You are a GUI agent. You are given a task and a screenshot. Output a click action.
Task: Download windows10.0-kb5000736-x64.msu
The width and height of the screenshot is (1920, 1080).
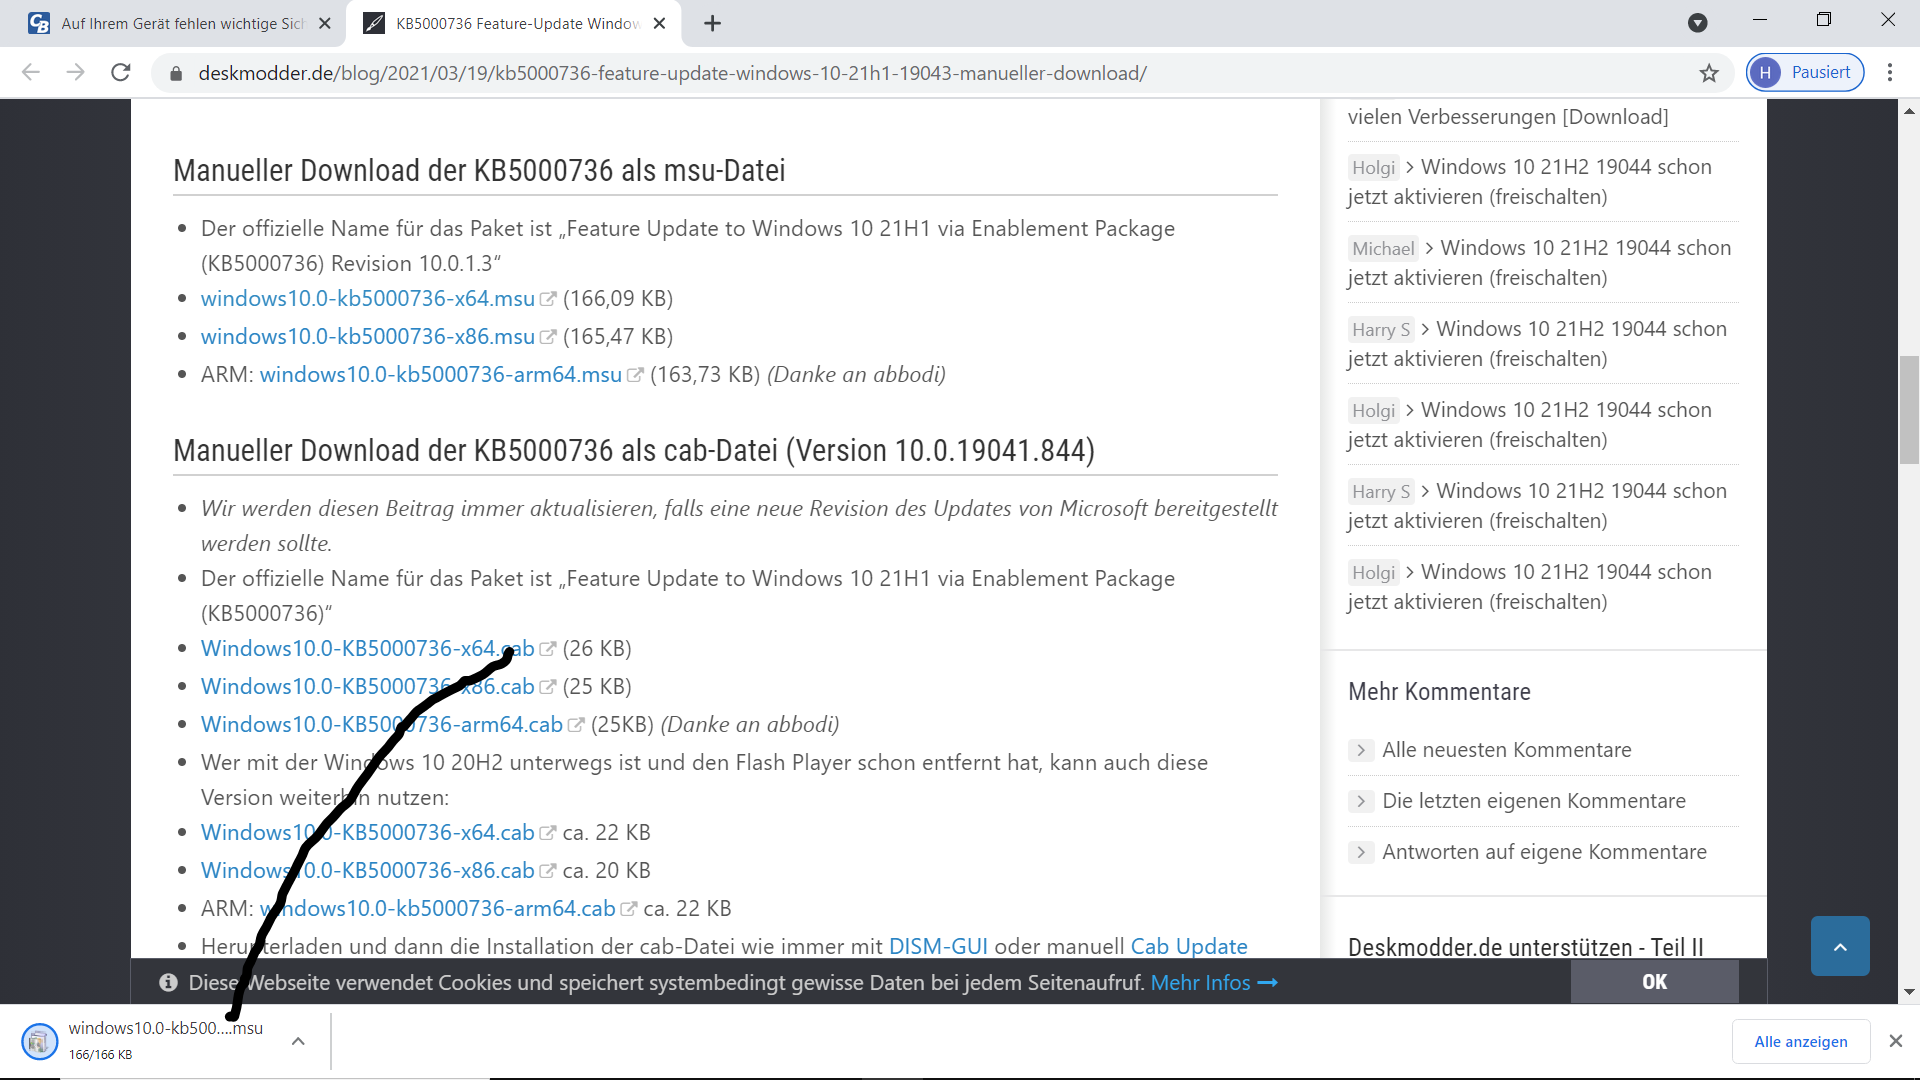pyautogui.click(x=368, y=299)
